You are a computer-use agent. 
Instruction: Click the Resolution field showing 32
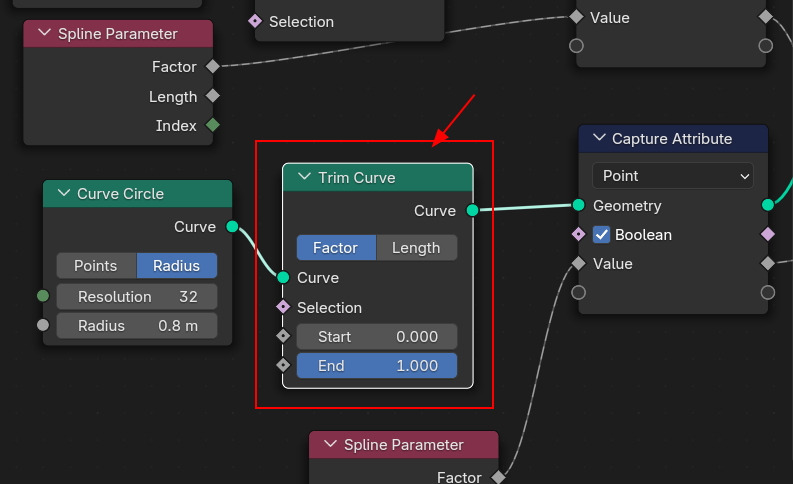[137, 296]
